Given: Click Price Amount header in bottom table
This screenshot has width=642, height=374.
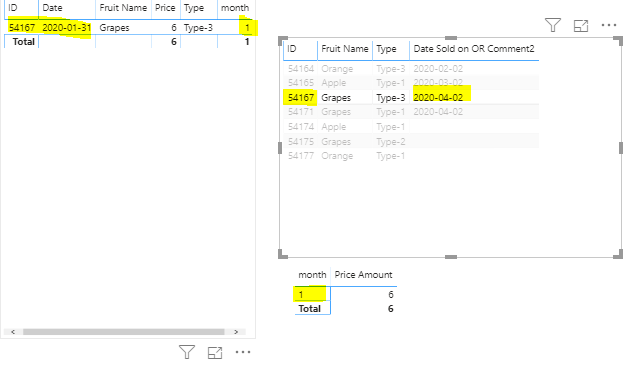Looking at the screenshot, I should (364, 275).
